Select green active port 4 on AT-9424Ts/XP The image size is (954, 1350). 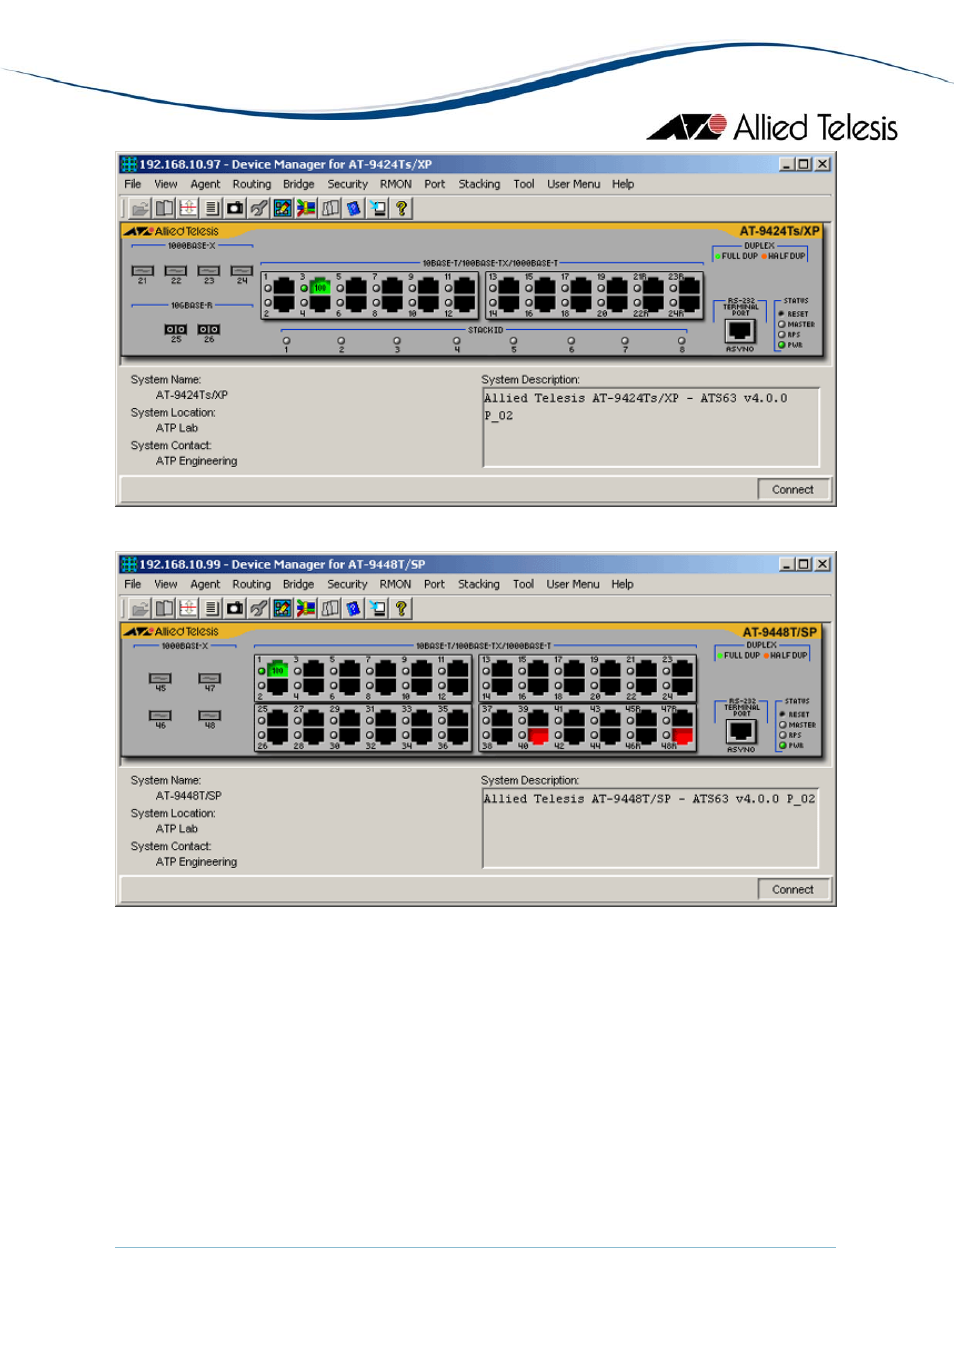(x=320, y=287)
